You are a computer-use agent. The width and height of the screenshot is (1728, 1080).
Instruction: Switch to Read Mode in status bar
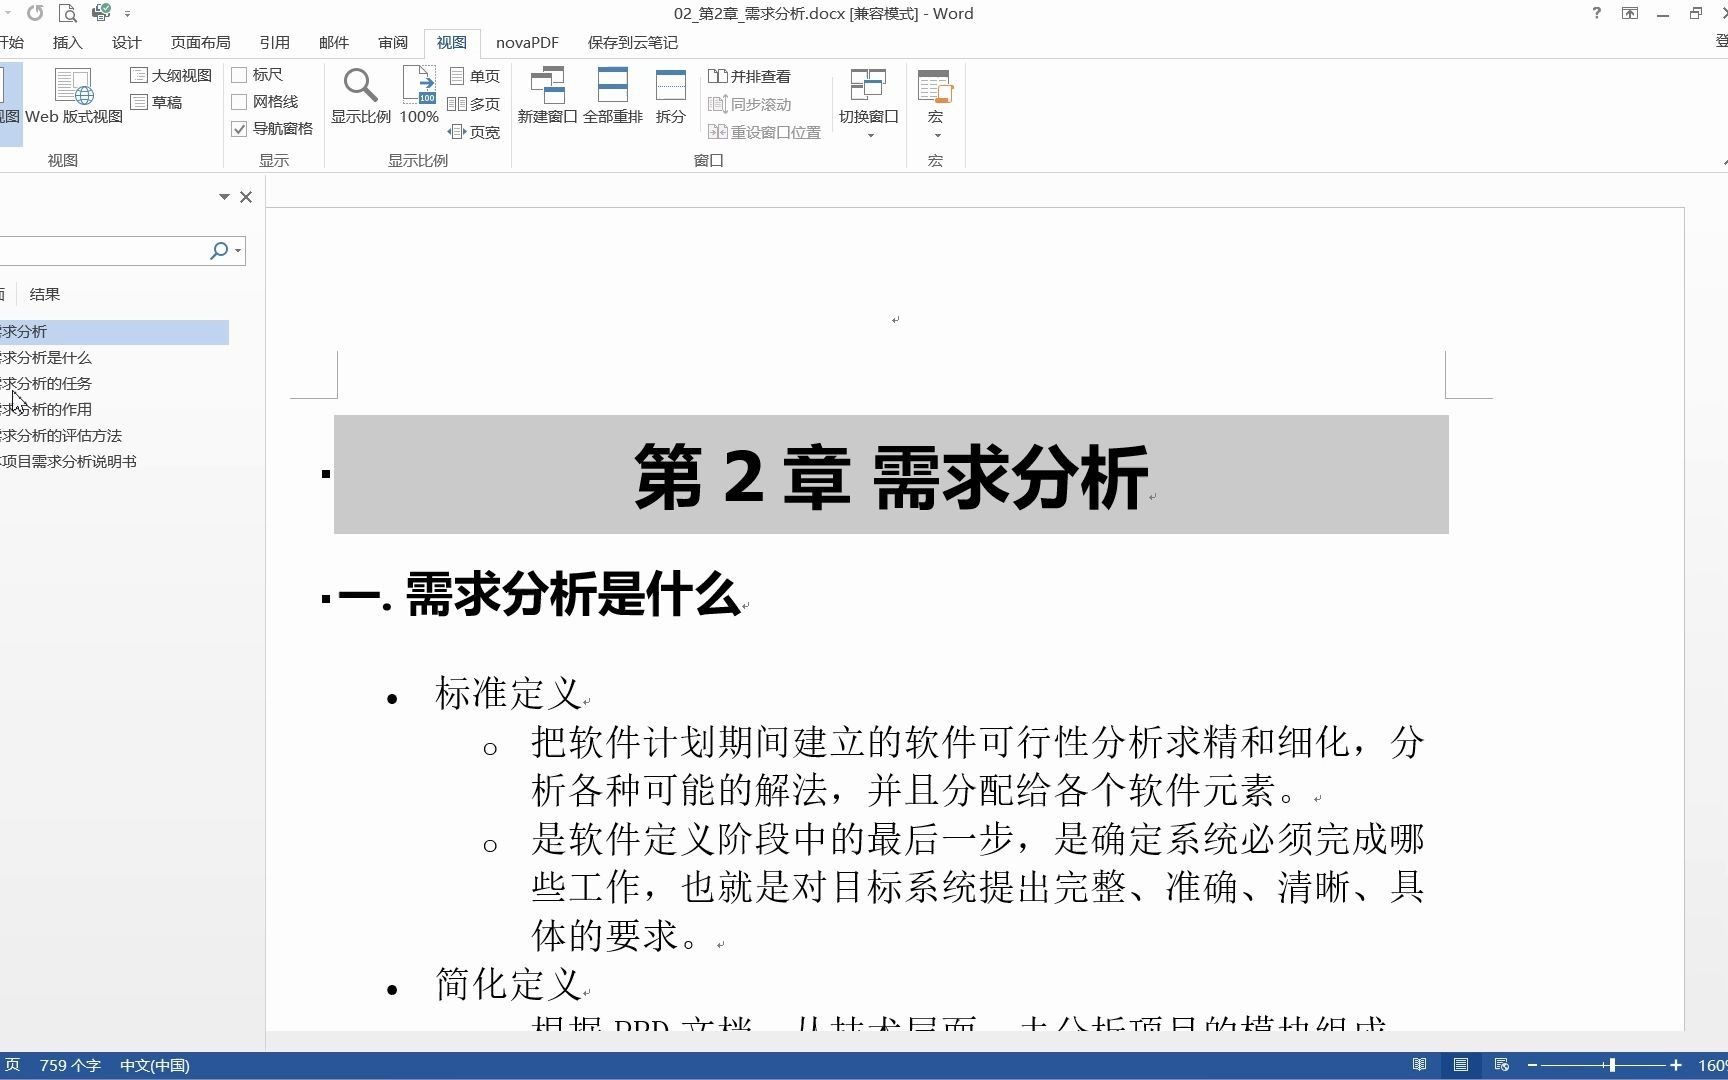click(x=1419, y=1065)
